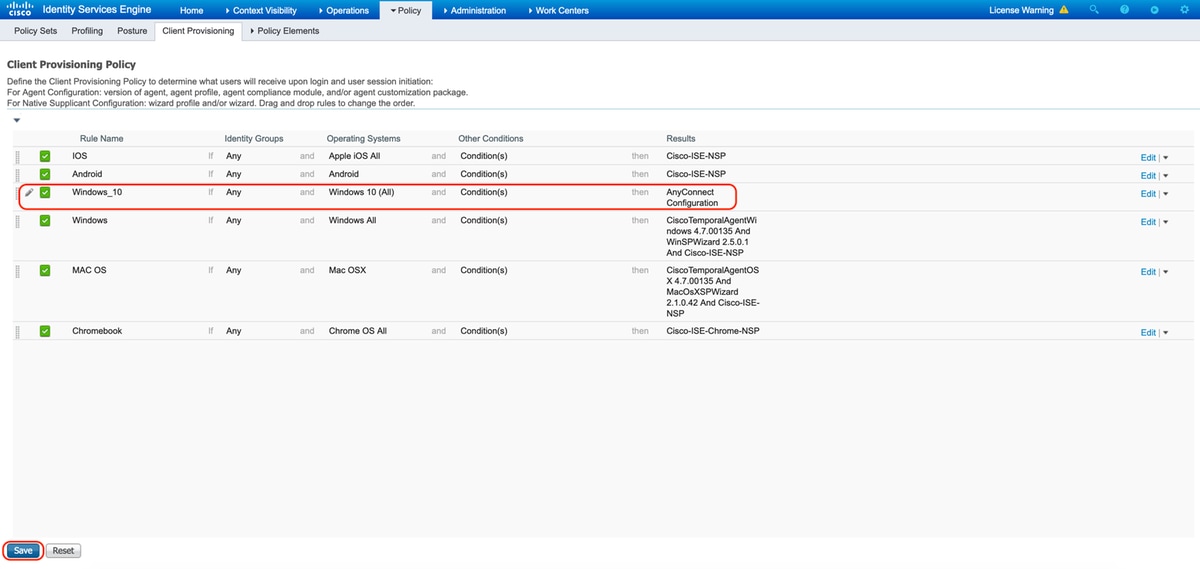1200x569 pixels.
Task: Click Edit link for Windows_10 rule
Action: 1148,194
